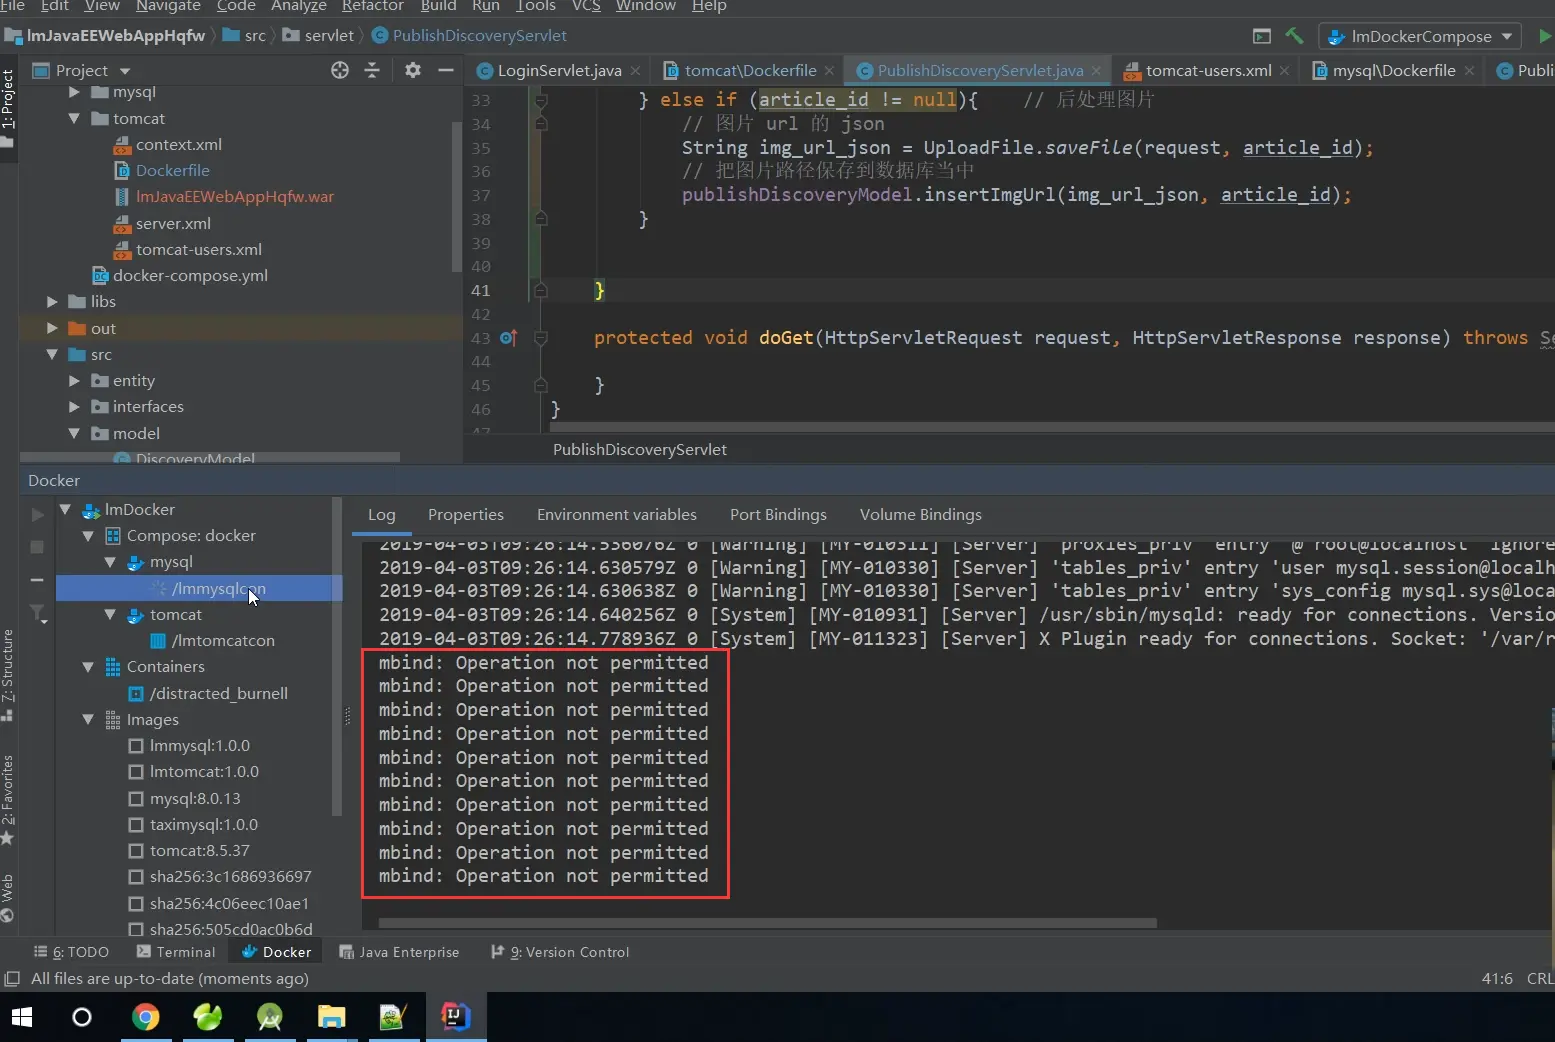Click the Docker tree vertical scrollbar

coord(337,656)
